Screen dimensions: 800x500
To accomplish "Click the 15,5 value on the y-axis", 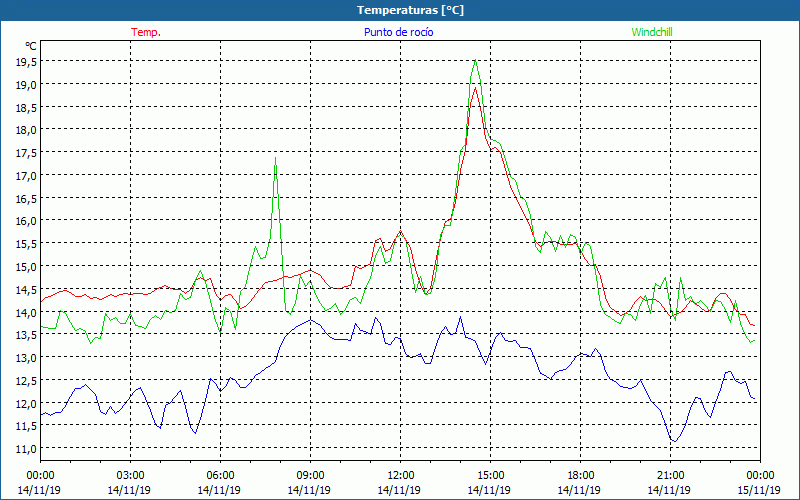I will [27, 243].
